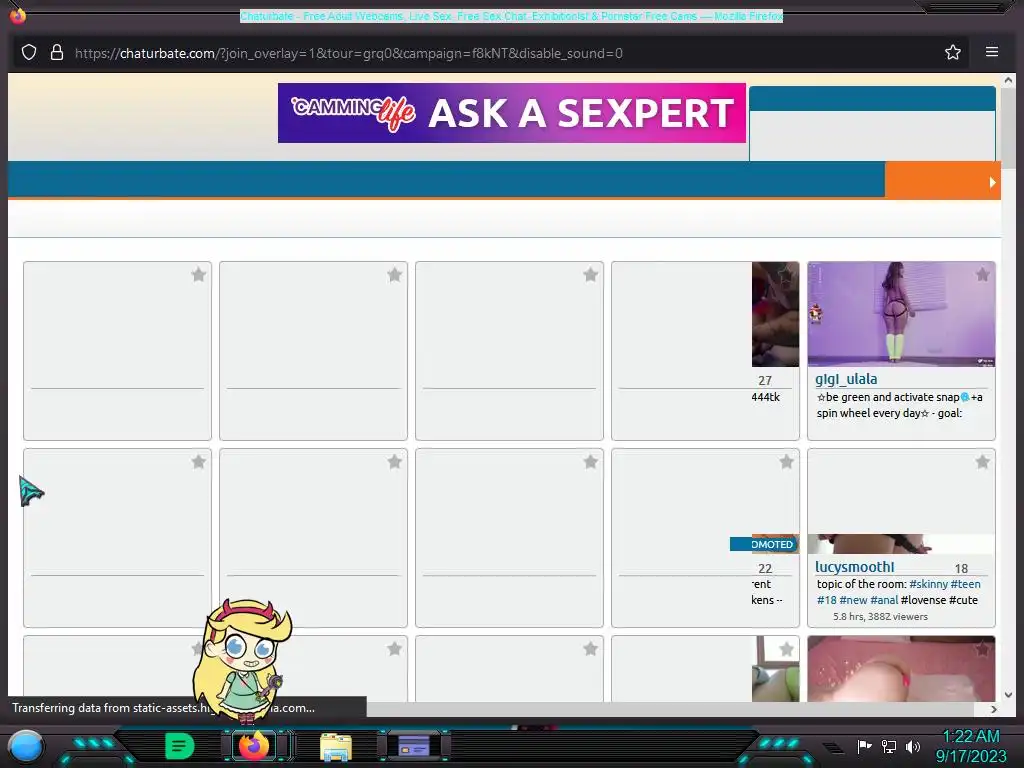Click the vertical scrollbar up arrow
Viewport: 1024px width, 768px height.
[x=1008, y=81]
